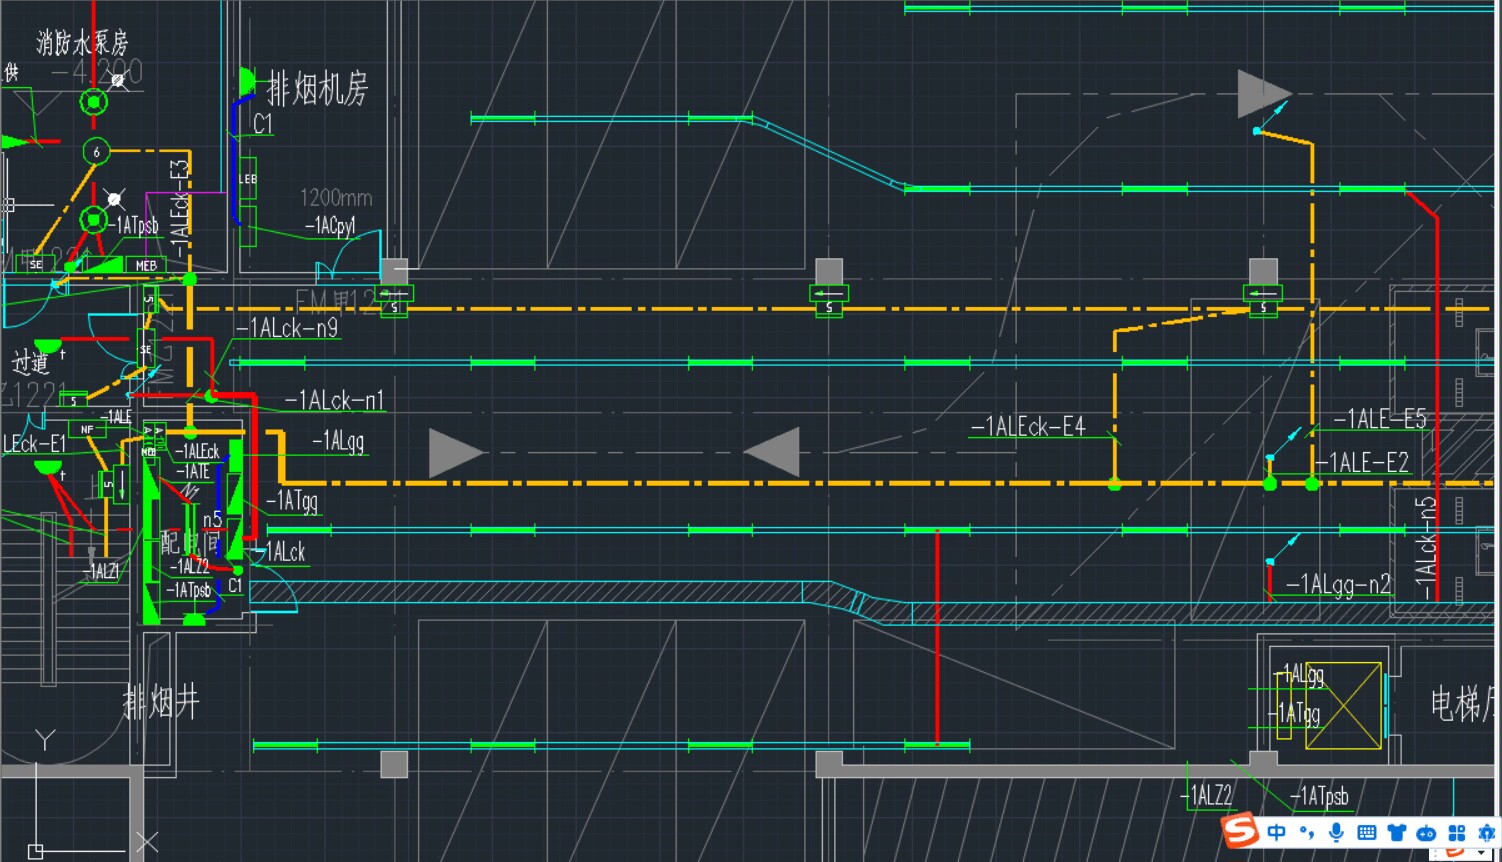Click the 1200mm dimension text
1502x862 pixels.
click(336, 197)
